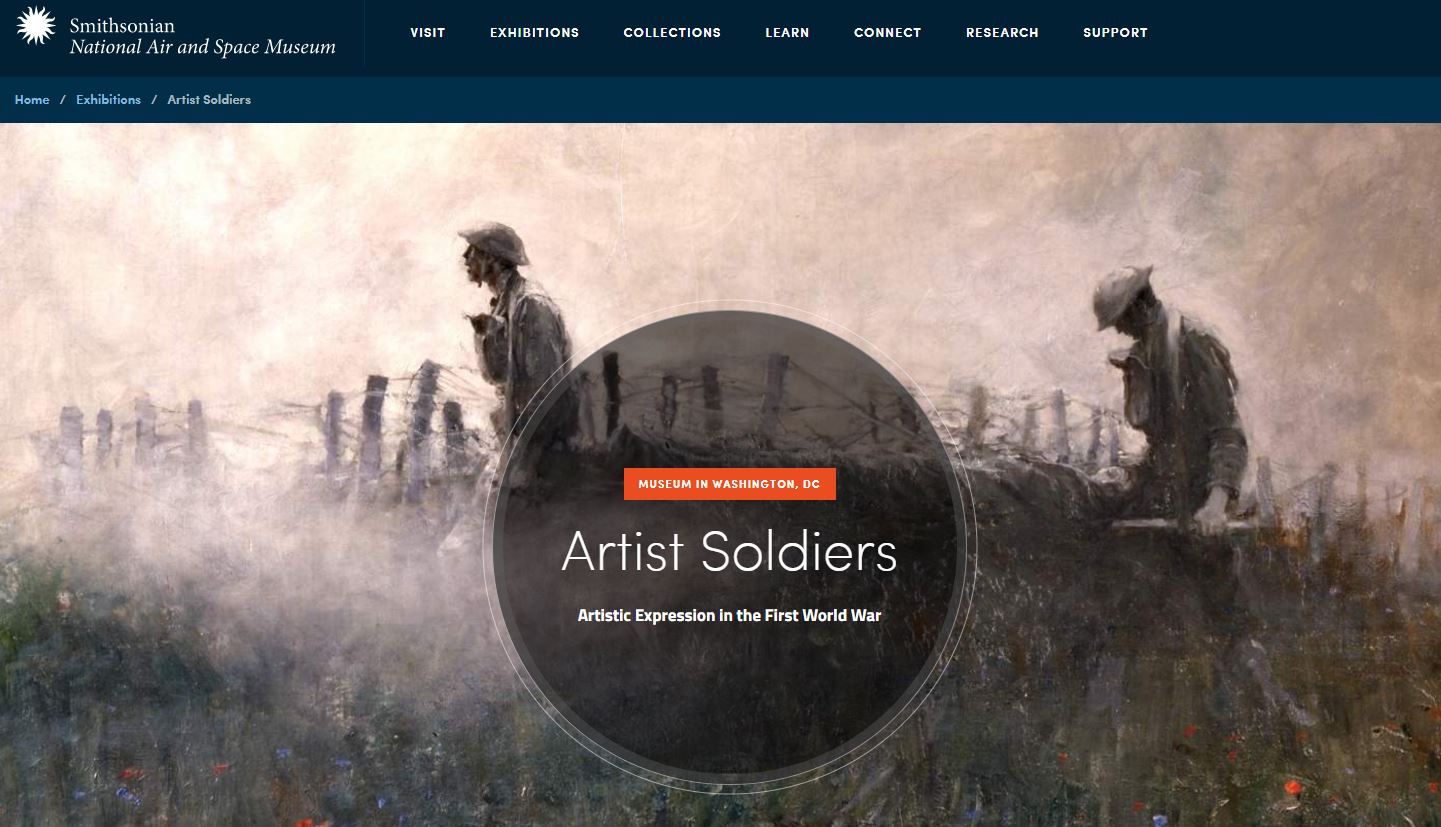Go to the Learn menu
The width and height of the screenshot is (1441, 827).
(x=787, y=33)
